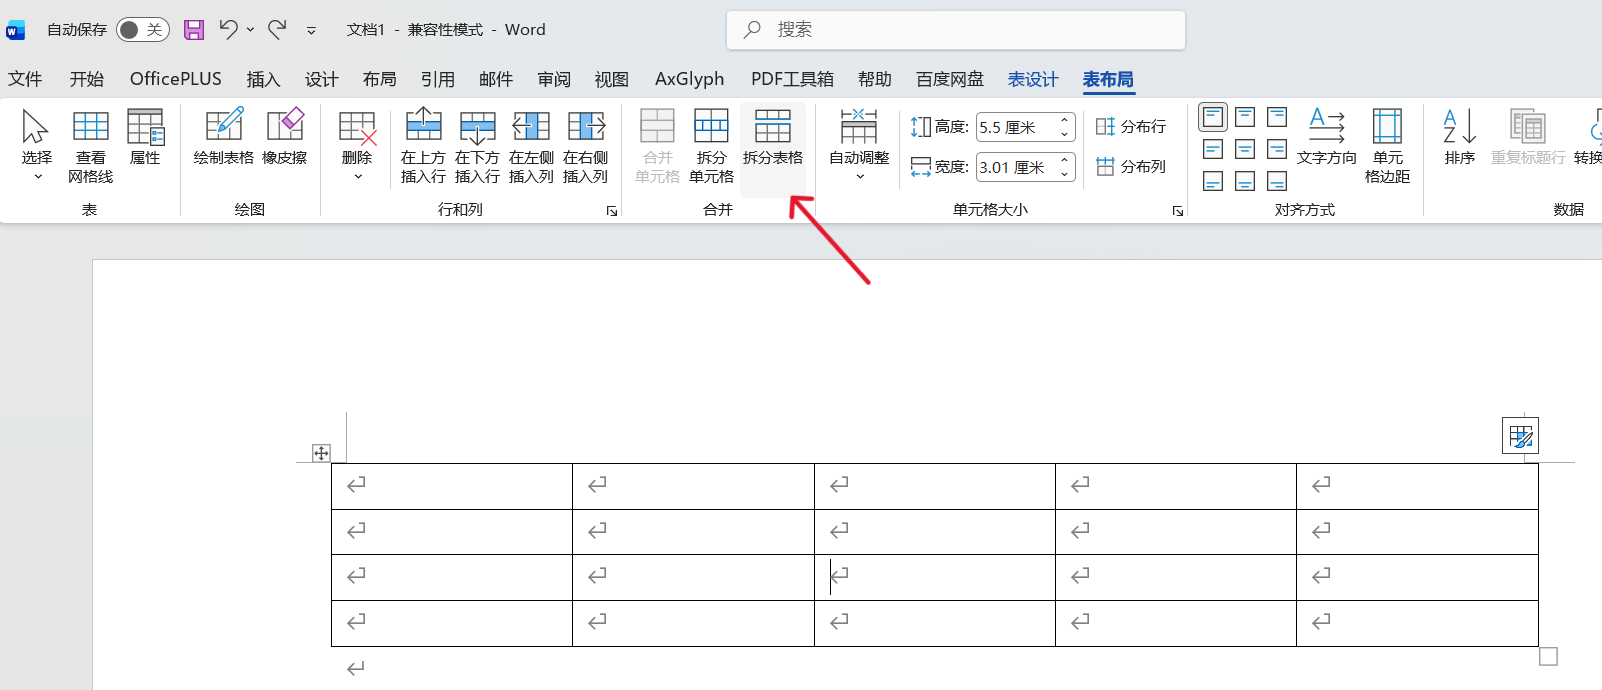Decrease row height with down stepper

pyautogui.click(x=1065, y=134)
